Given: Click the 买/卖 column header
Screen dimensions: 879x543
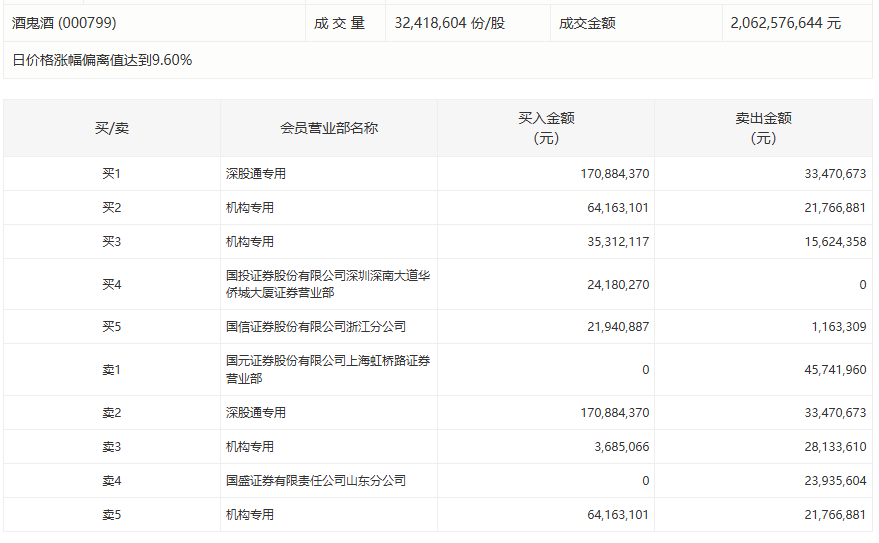Looking at the screenshot, I should coord(111,128).
